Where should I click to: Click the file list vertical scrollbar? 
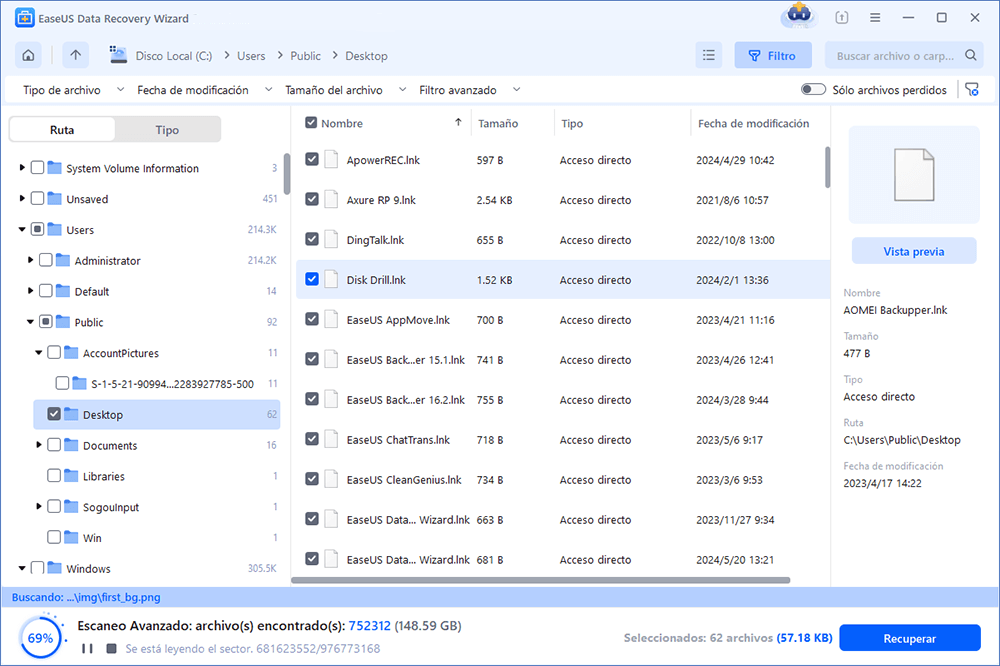[827, 167]
